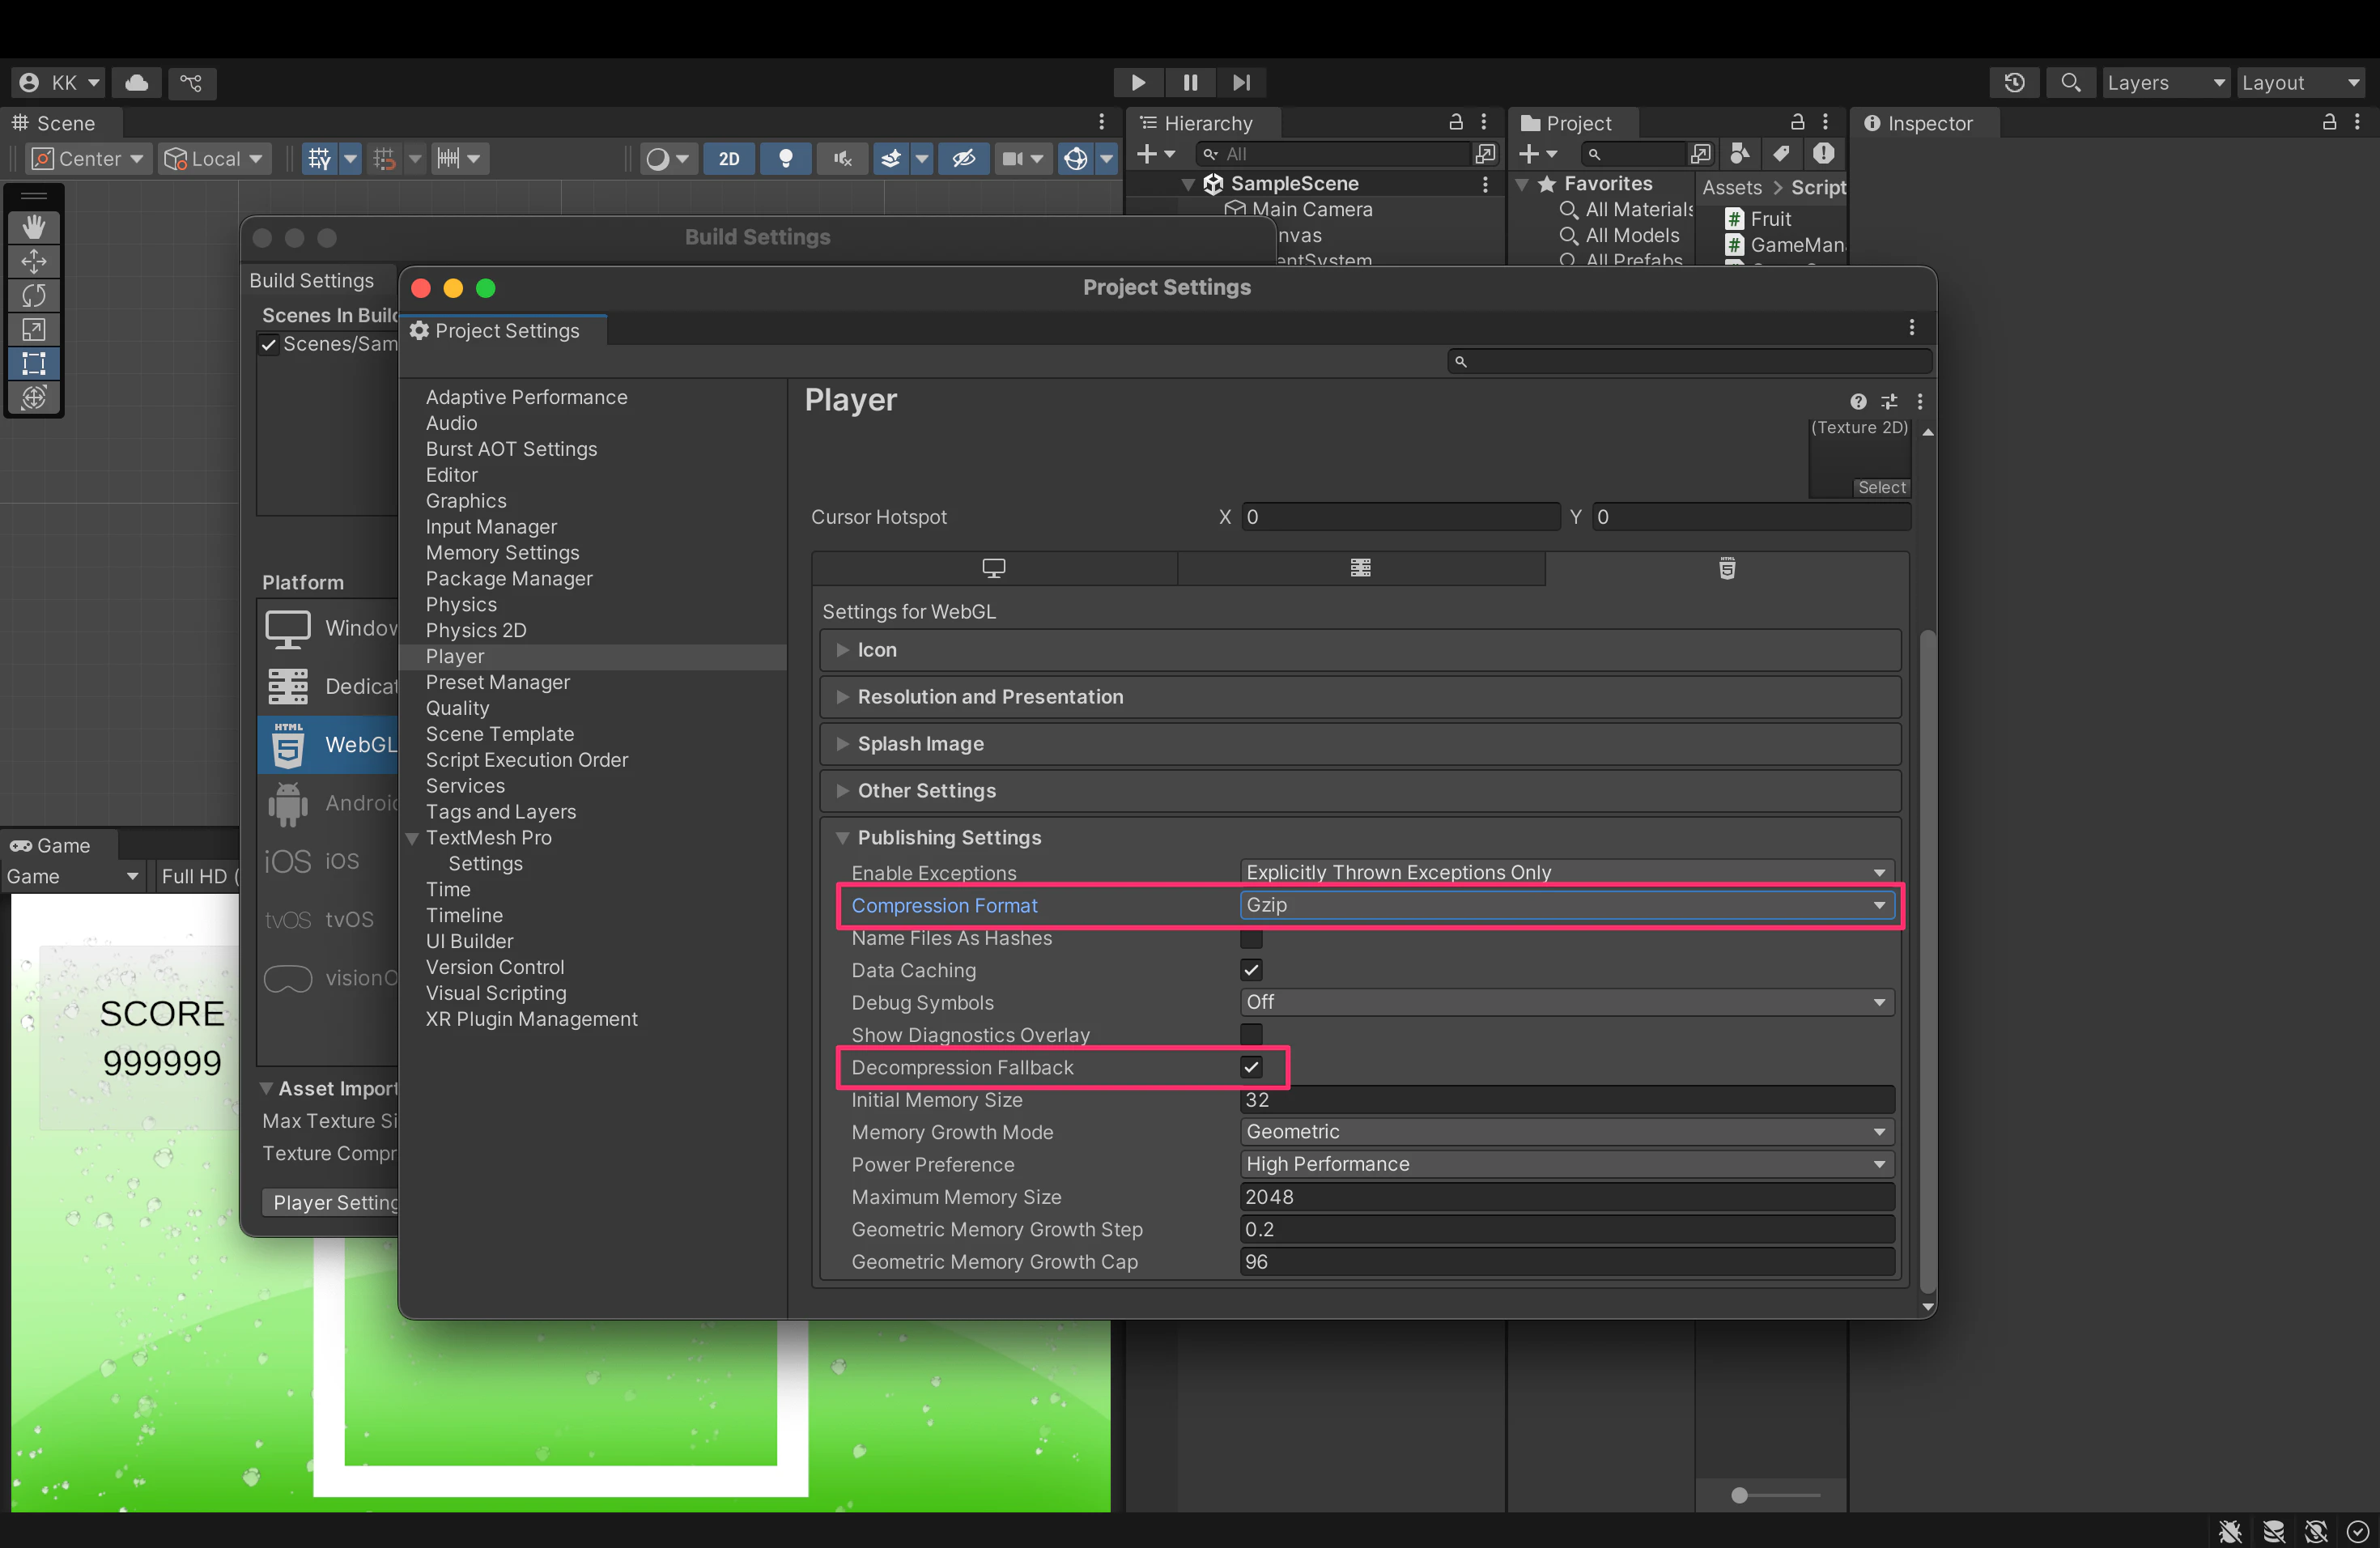Uncheck Scenes/SampleScene in Build Settings
This screenshot has height=1548, width=2380.
pyautogui.click(x=269, y=345)
